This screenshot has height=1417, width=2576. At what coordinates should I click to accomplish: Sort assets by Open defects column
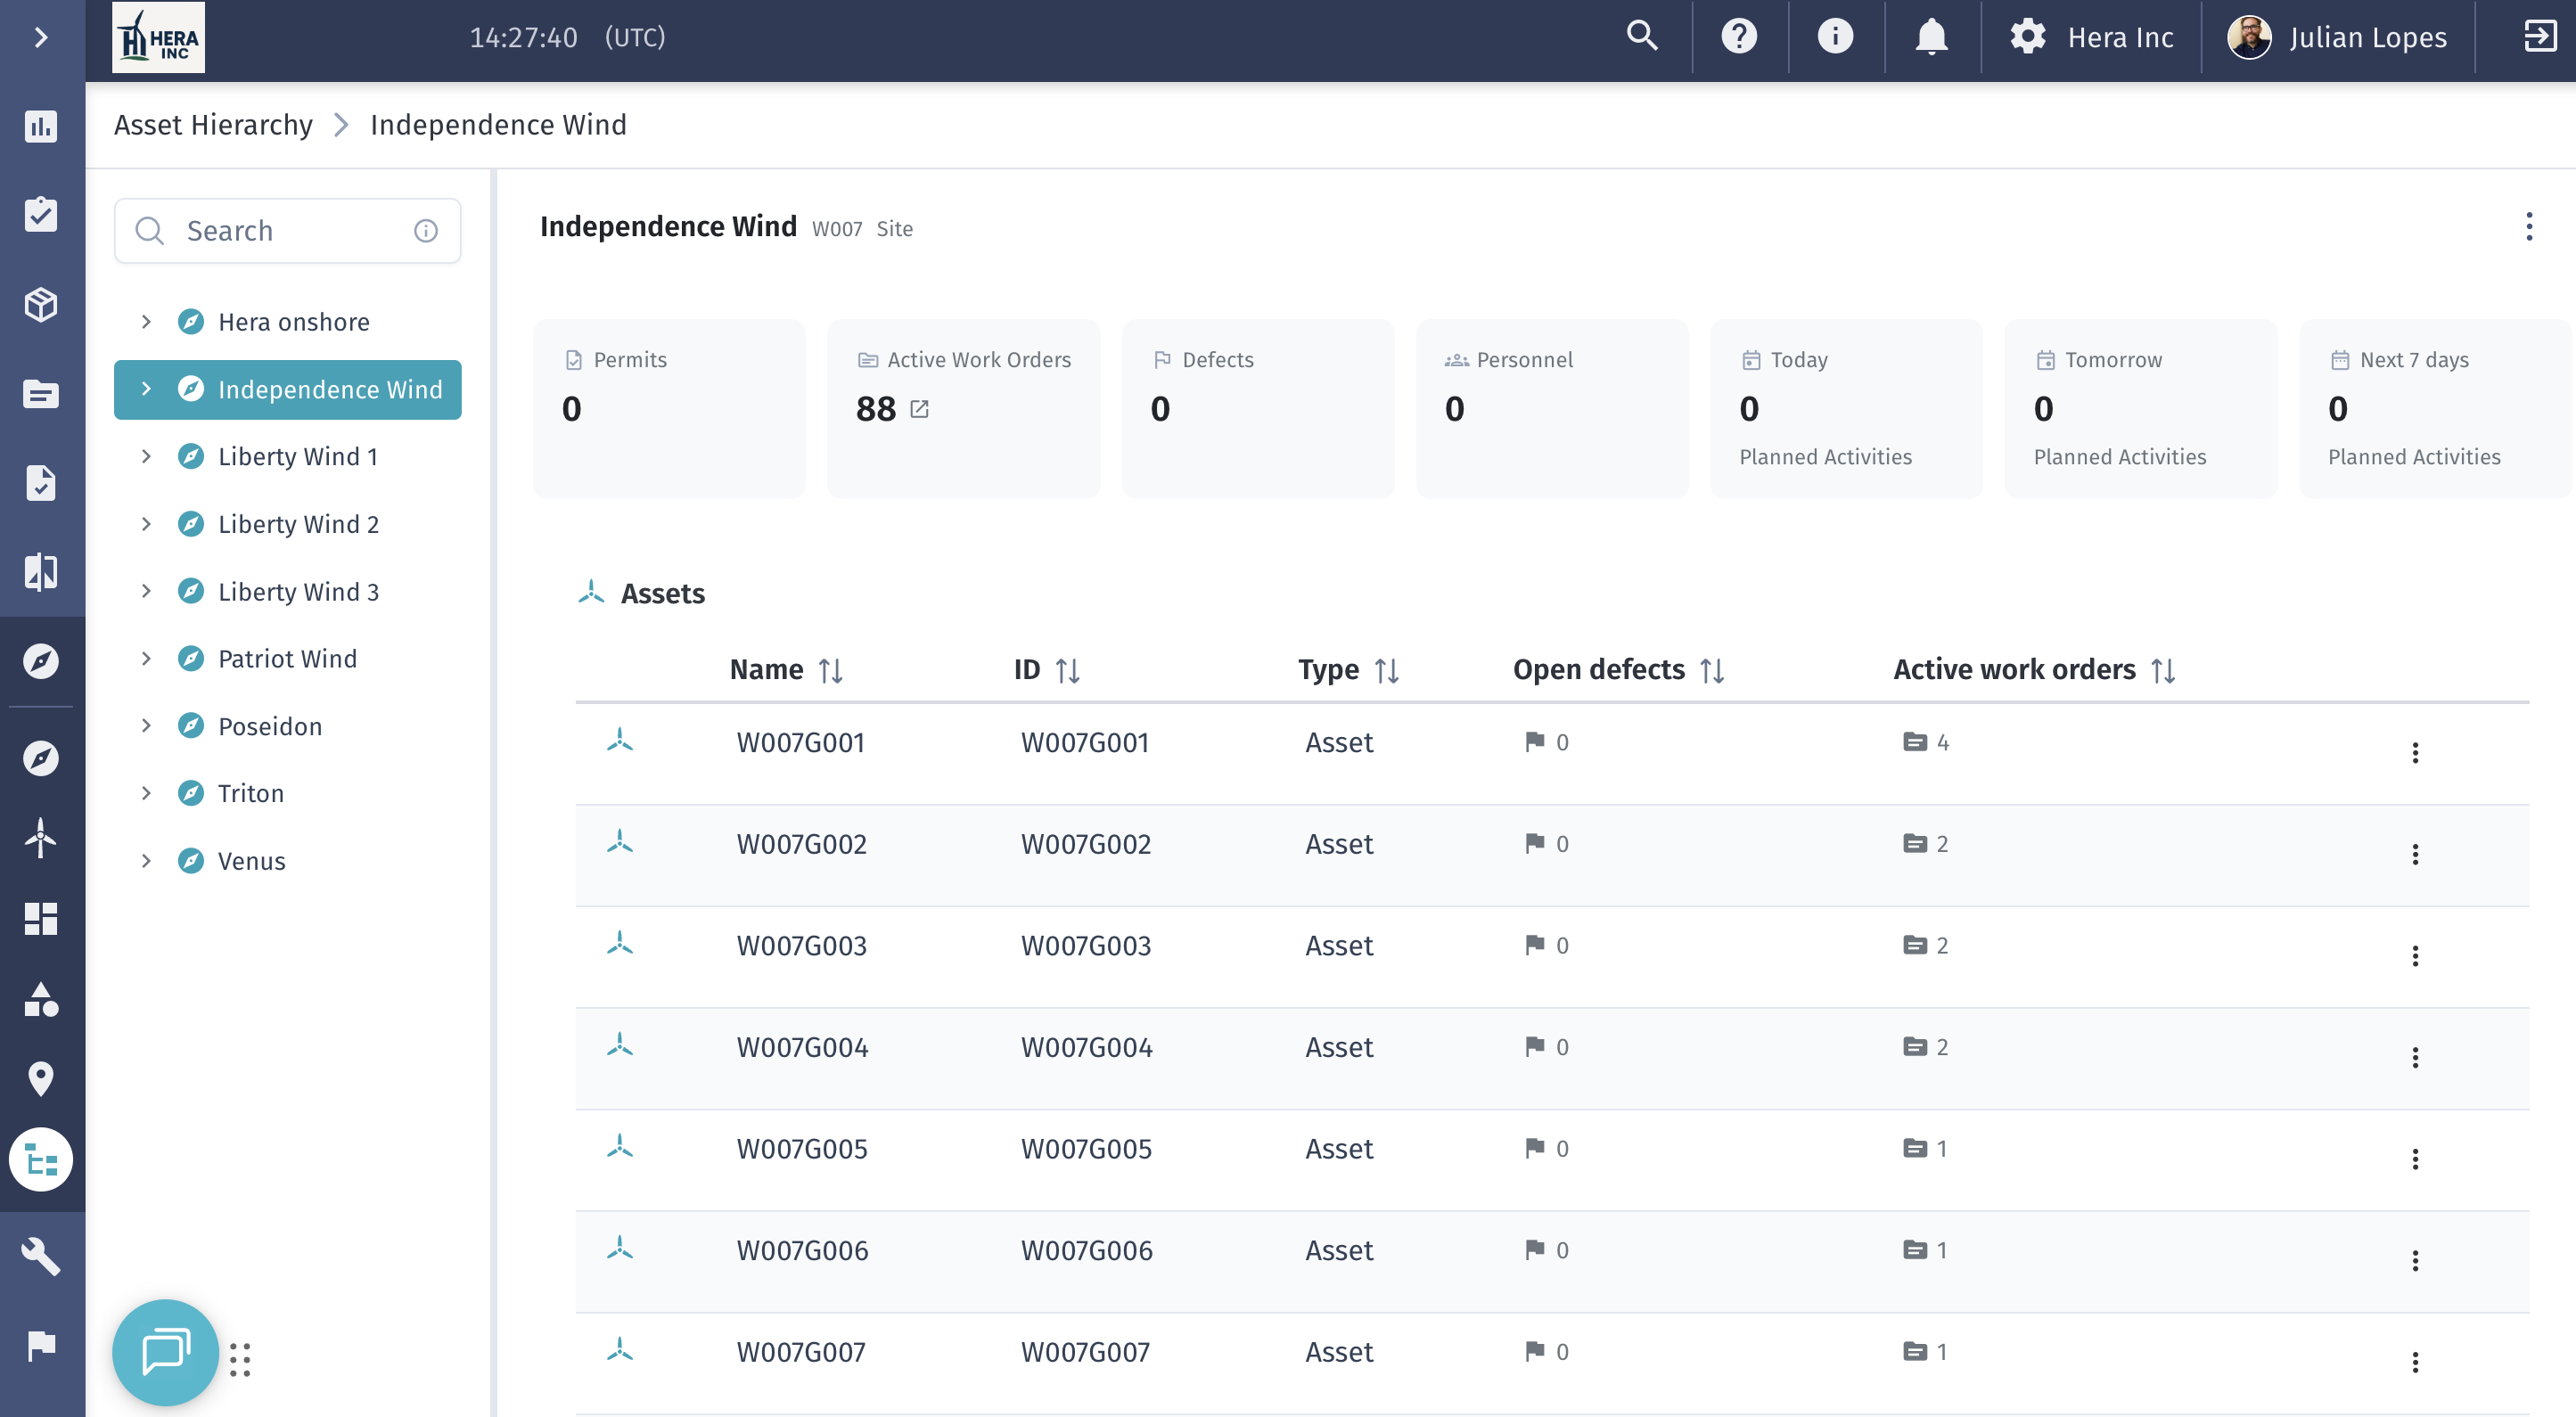click(1712, 670)
